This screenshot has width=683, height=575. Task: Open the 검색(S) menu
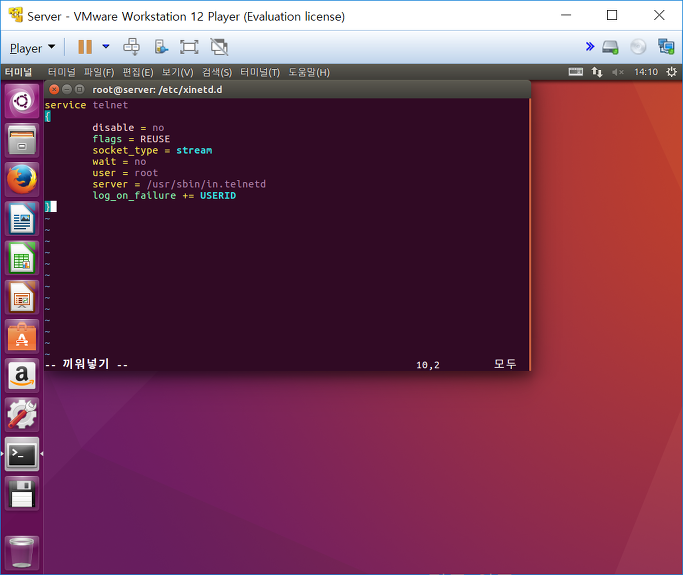click(x=217, y=72)
